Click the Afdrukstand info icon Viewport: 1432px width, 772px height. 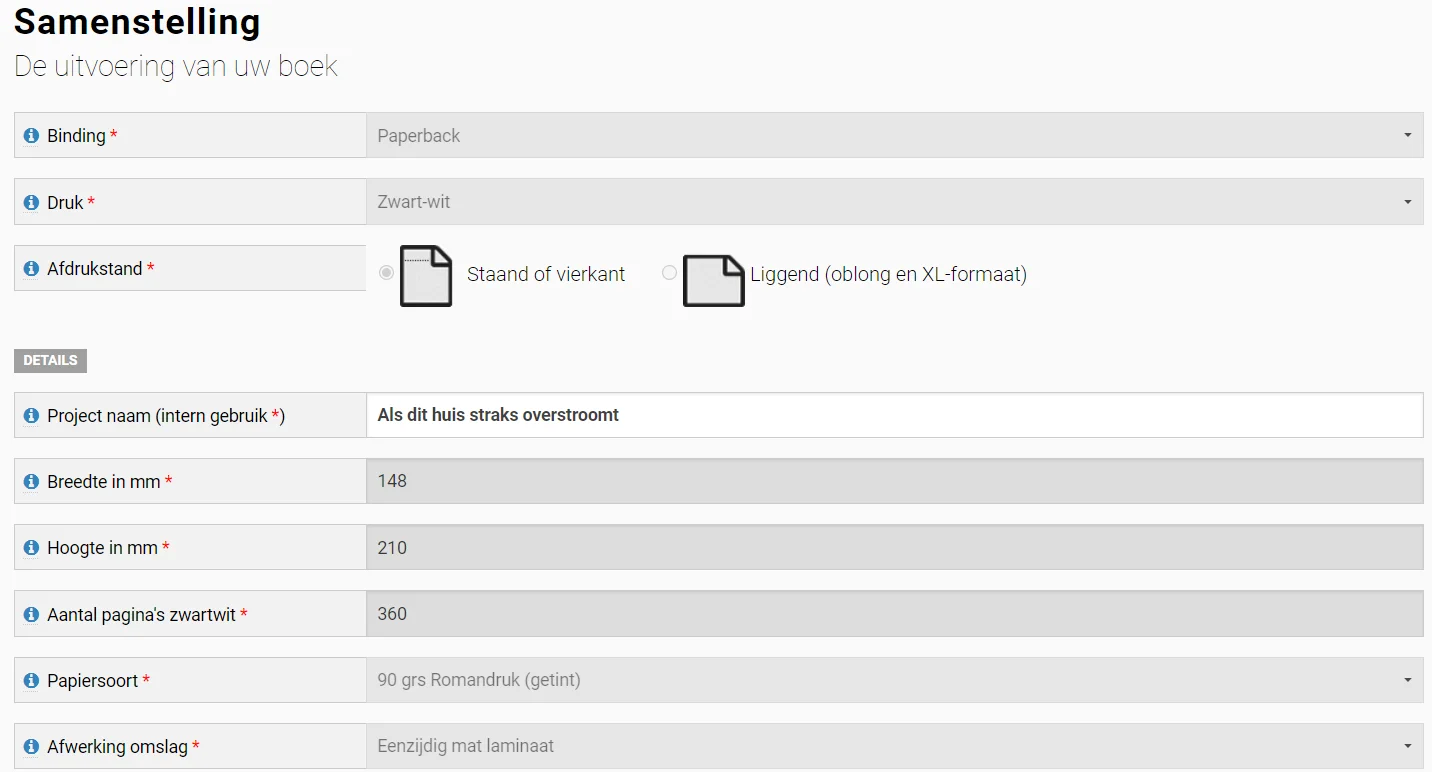31,269
